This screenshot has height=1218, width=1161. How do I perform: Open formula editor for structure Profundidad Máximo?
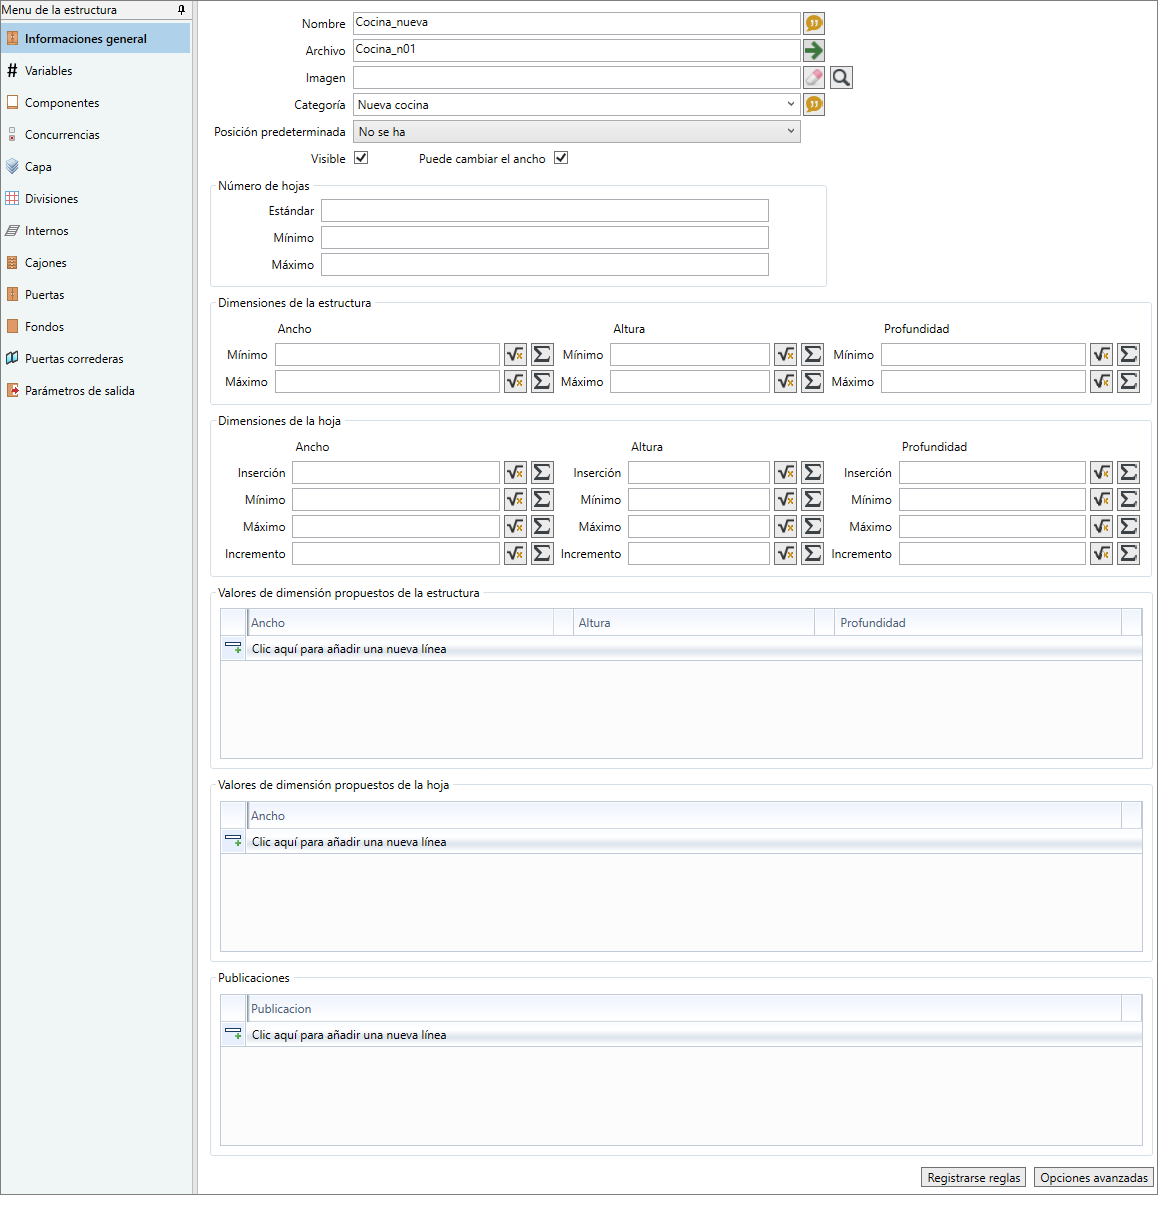(x=1101, y=381)
